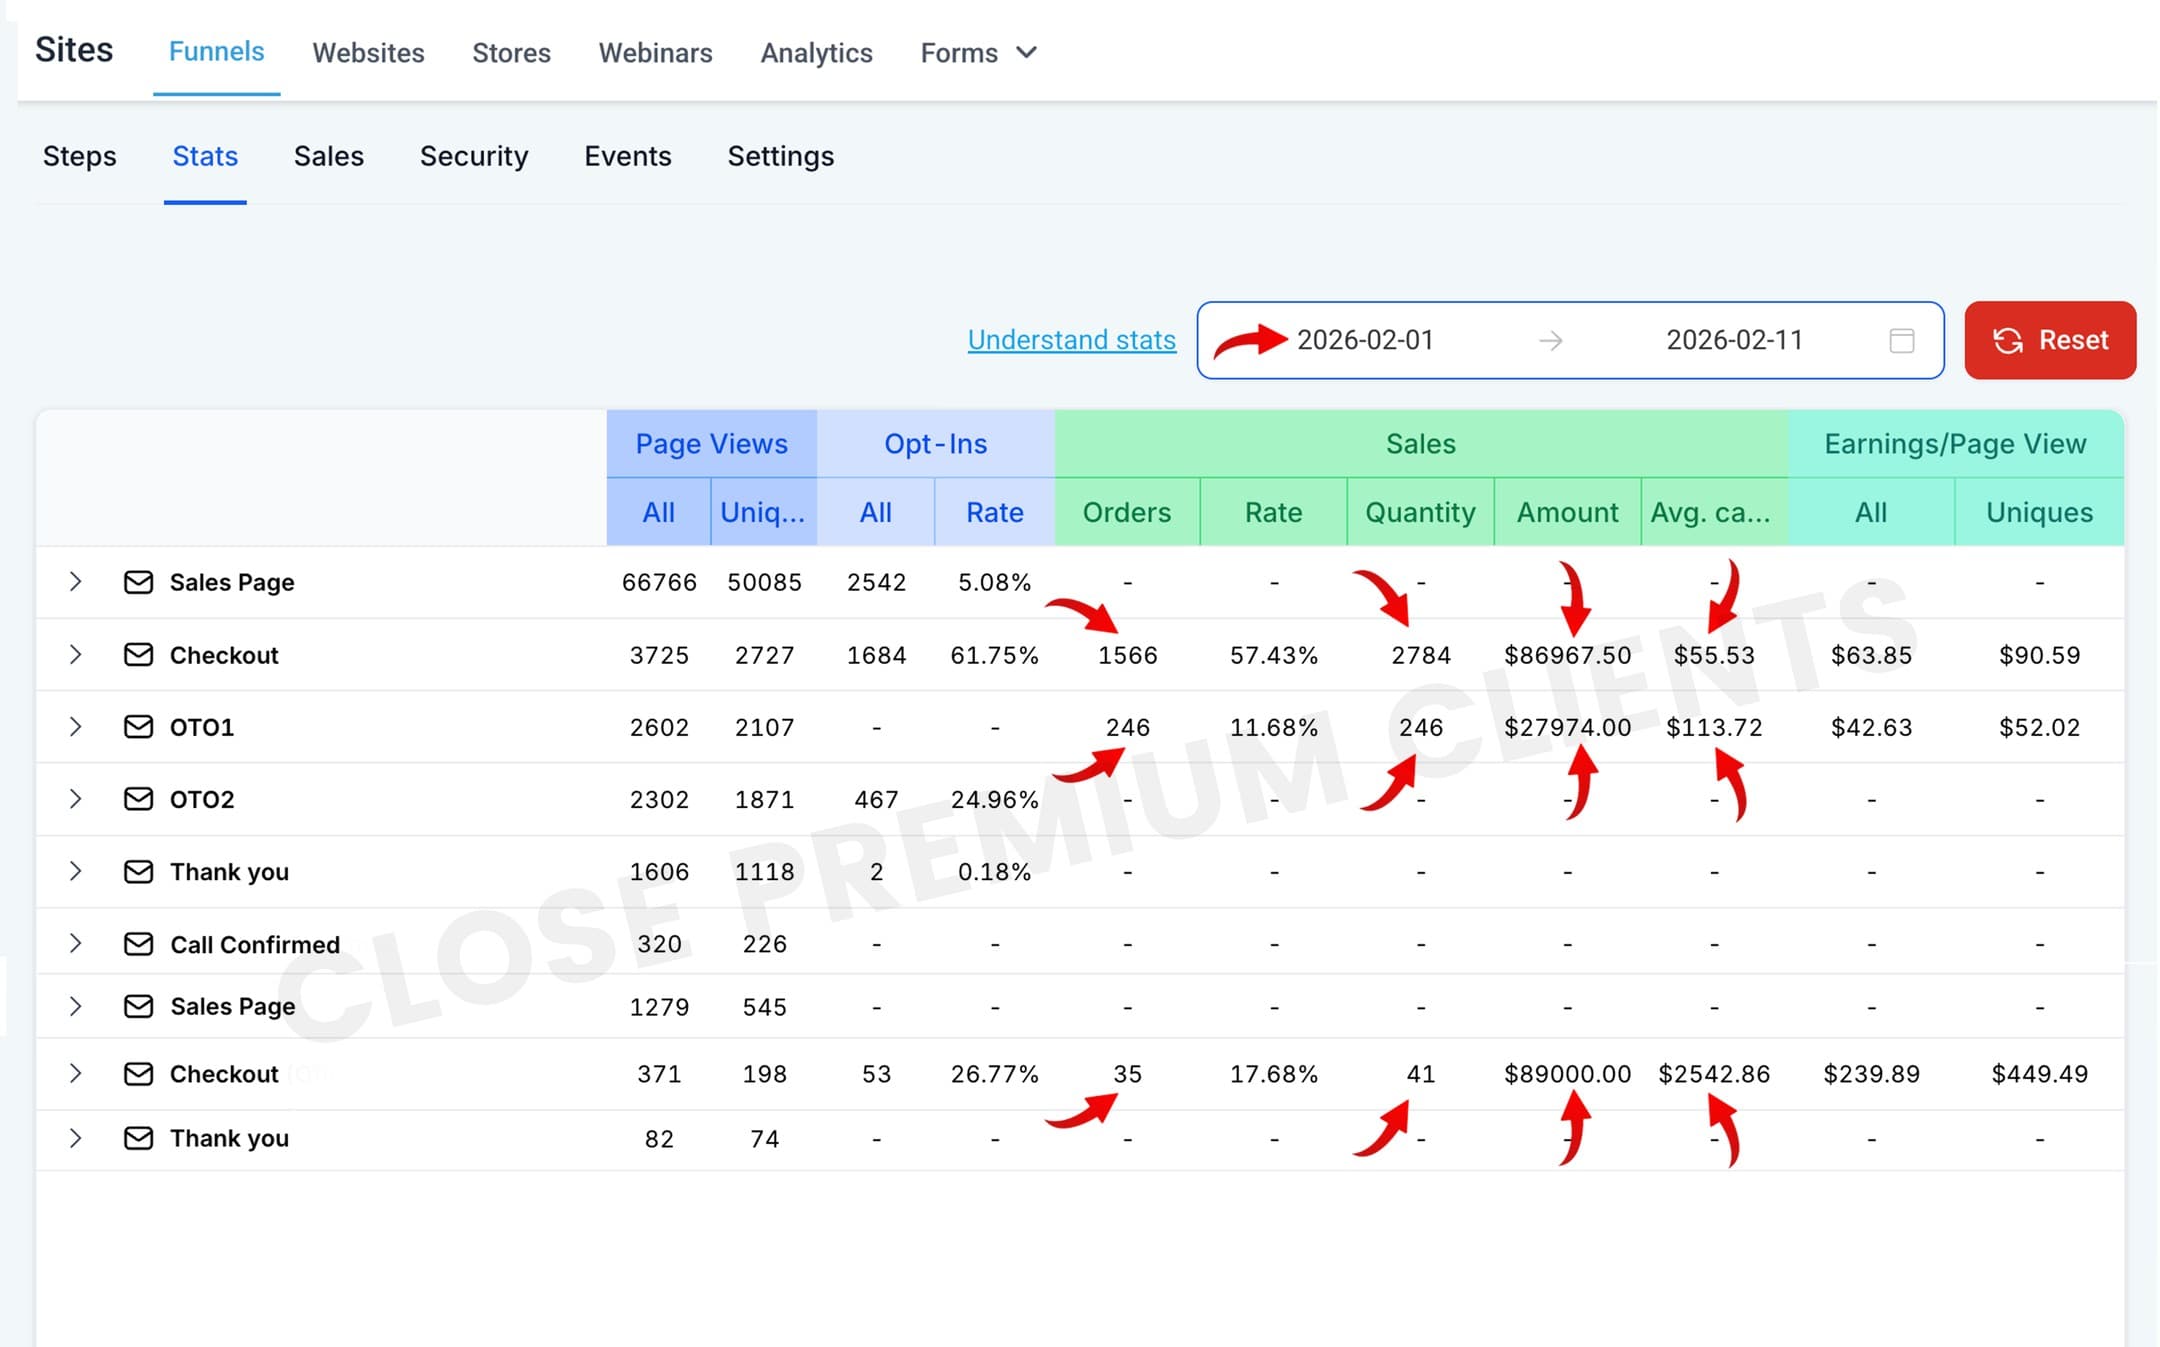
Task: Click the Orders column header
Action: tap(1126, 512)
